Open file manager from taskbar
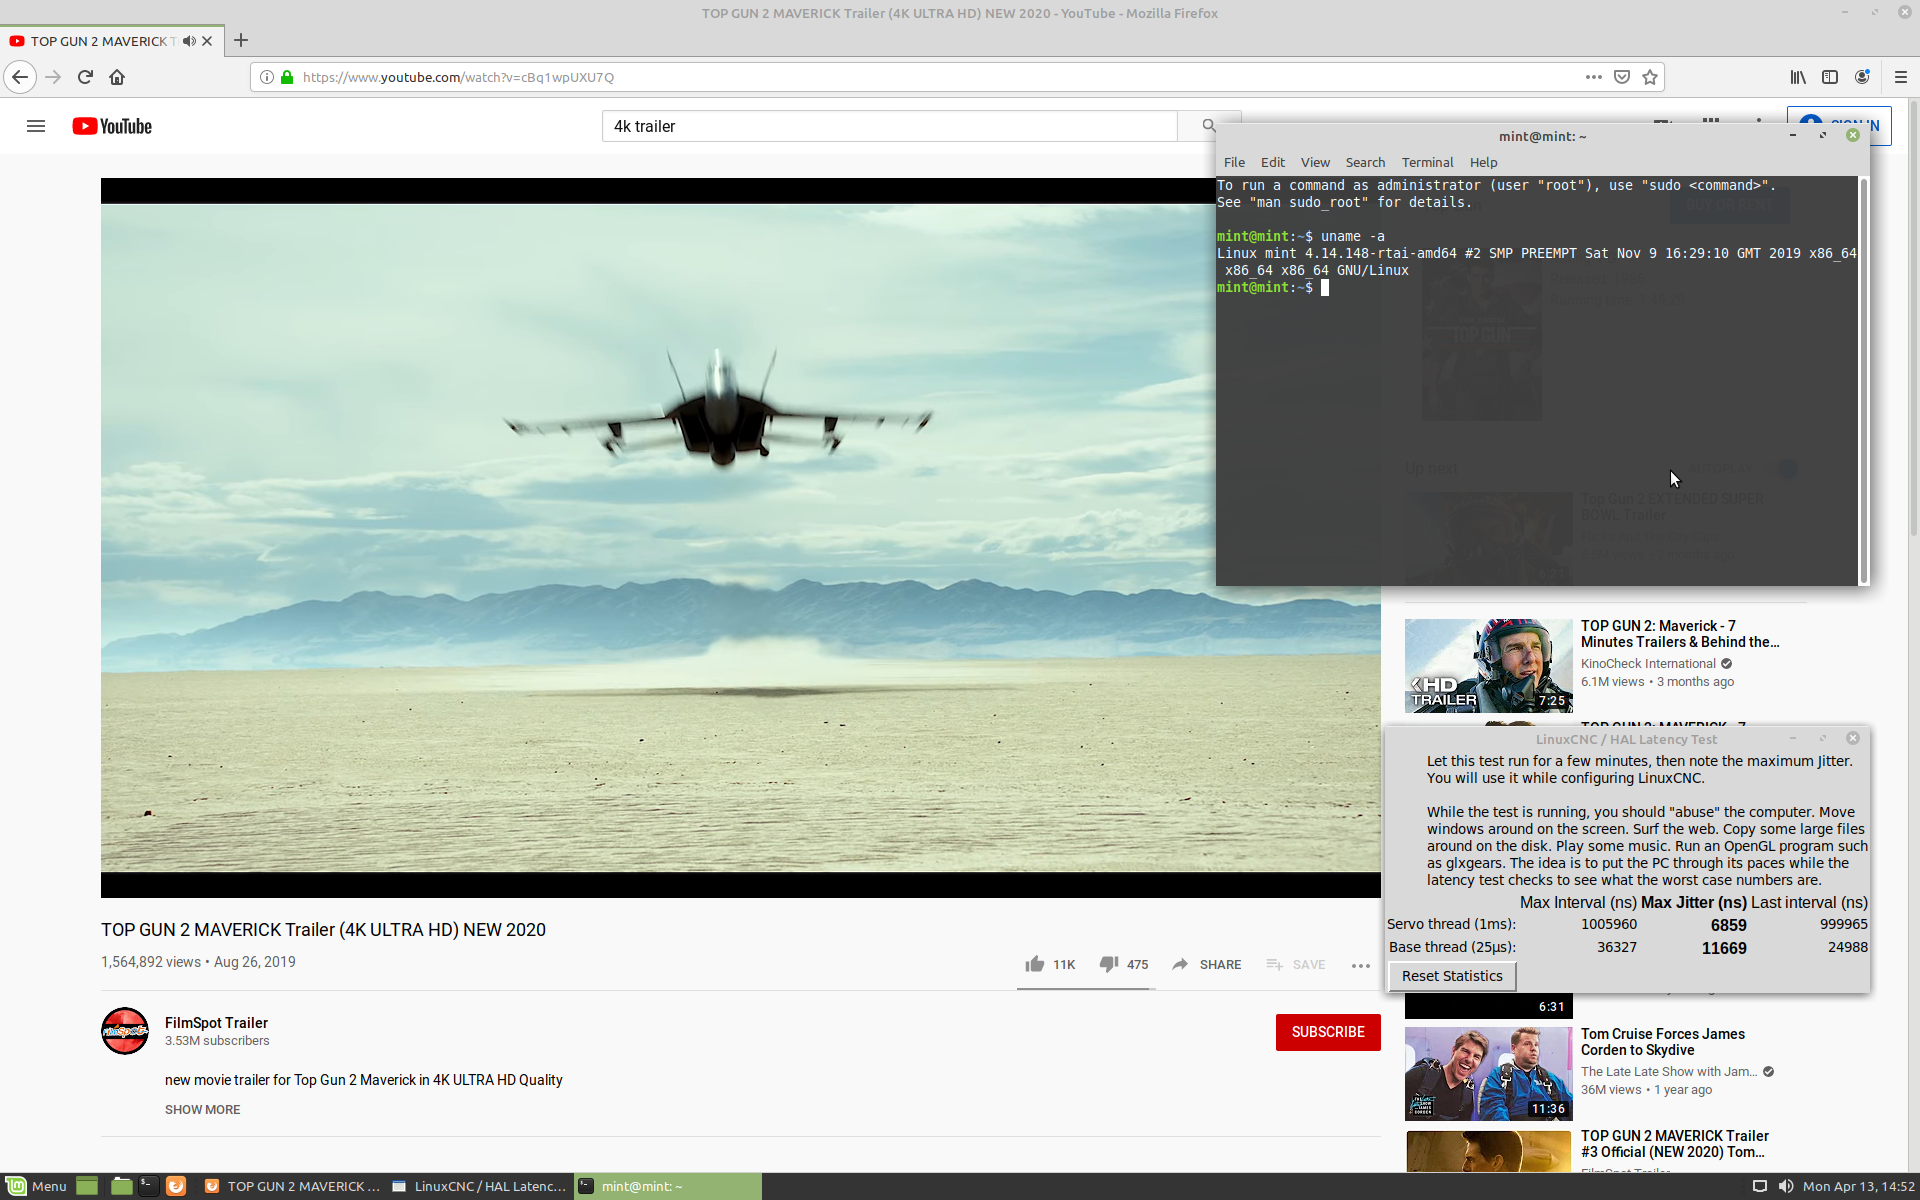1920x1200 pixels. 121,1186
